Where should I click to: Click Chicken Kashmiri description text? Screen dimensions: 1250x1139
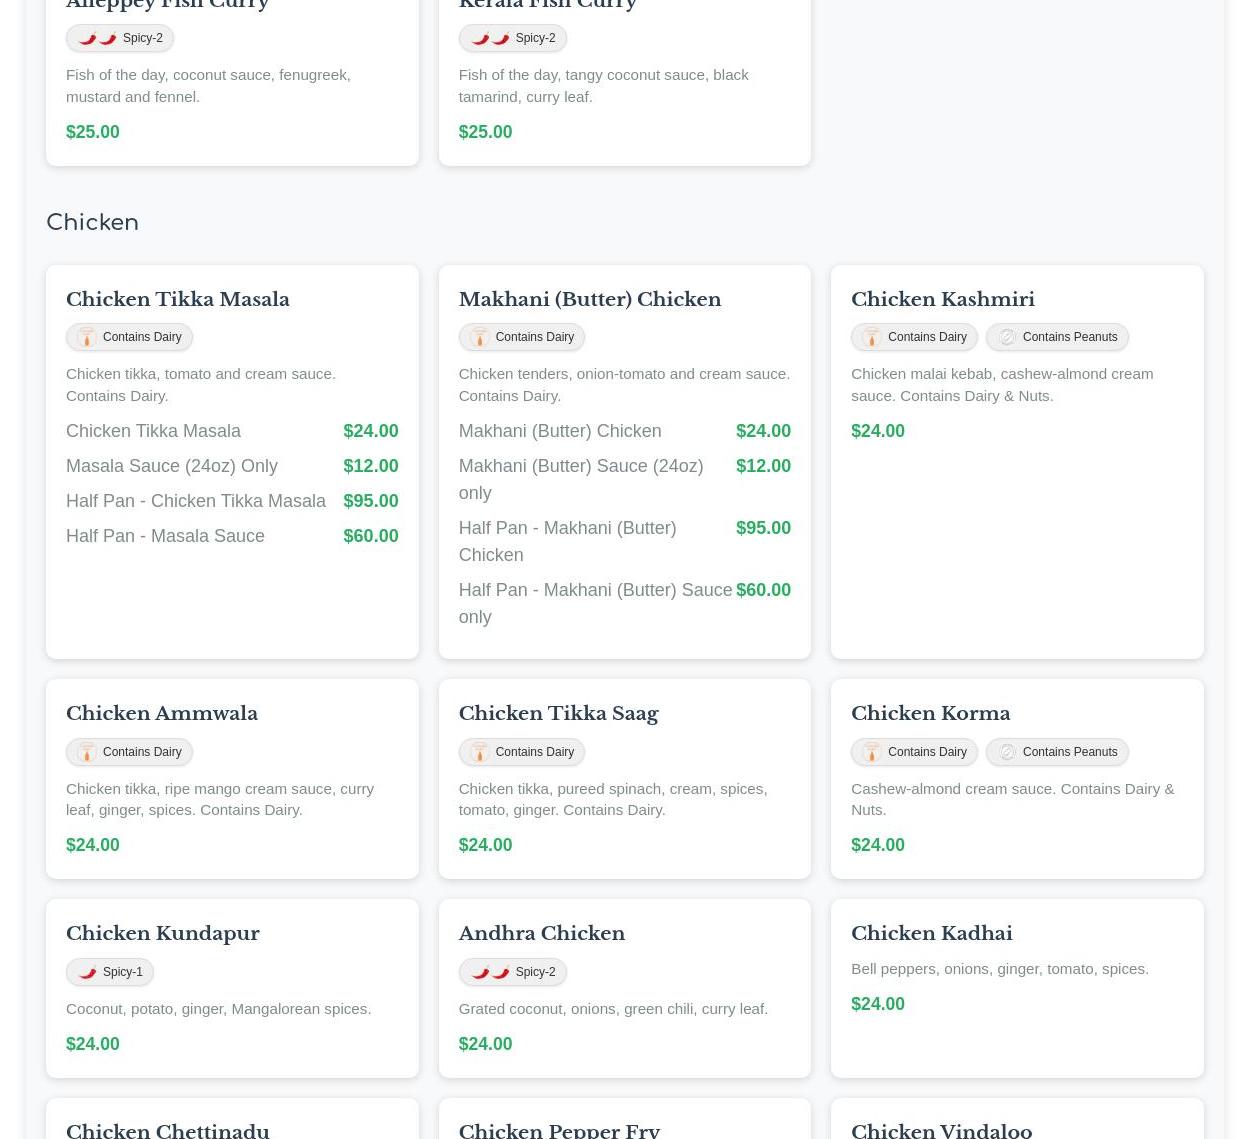tap(1002, 384)
